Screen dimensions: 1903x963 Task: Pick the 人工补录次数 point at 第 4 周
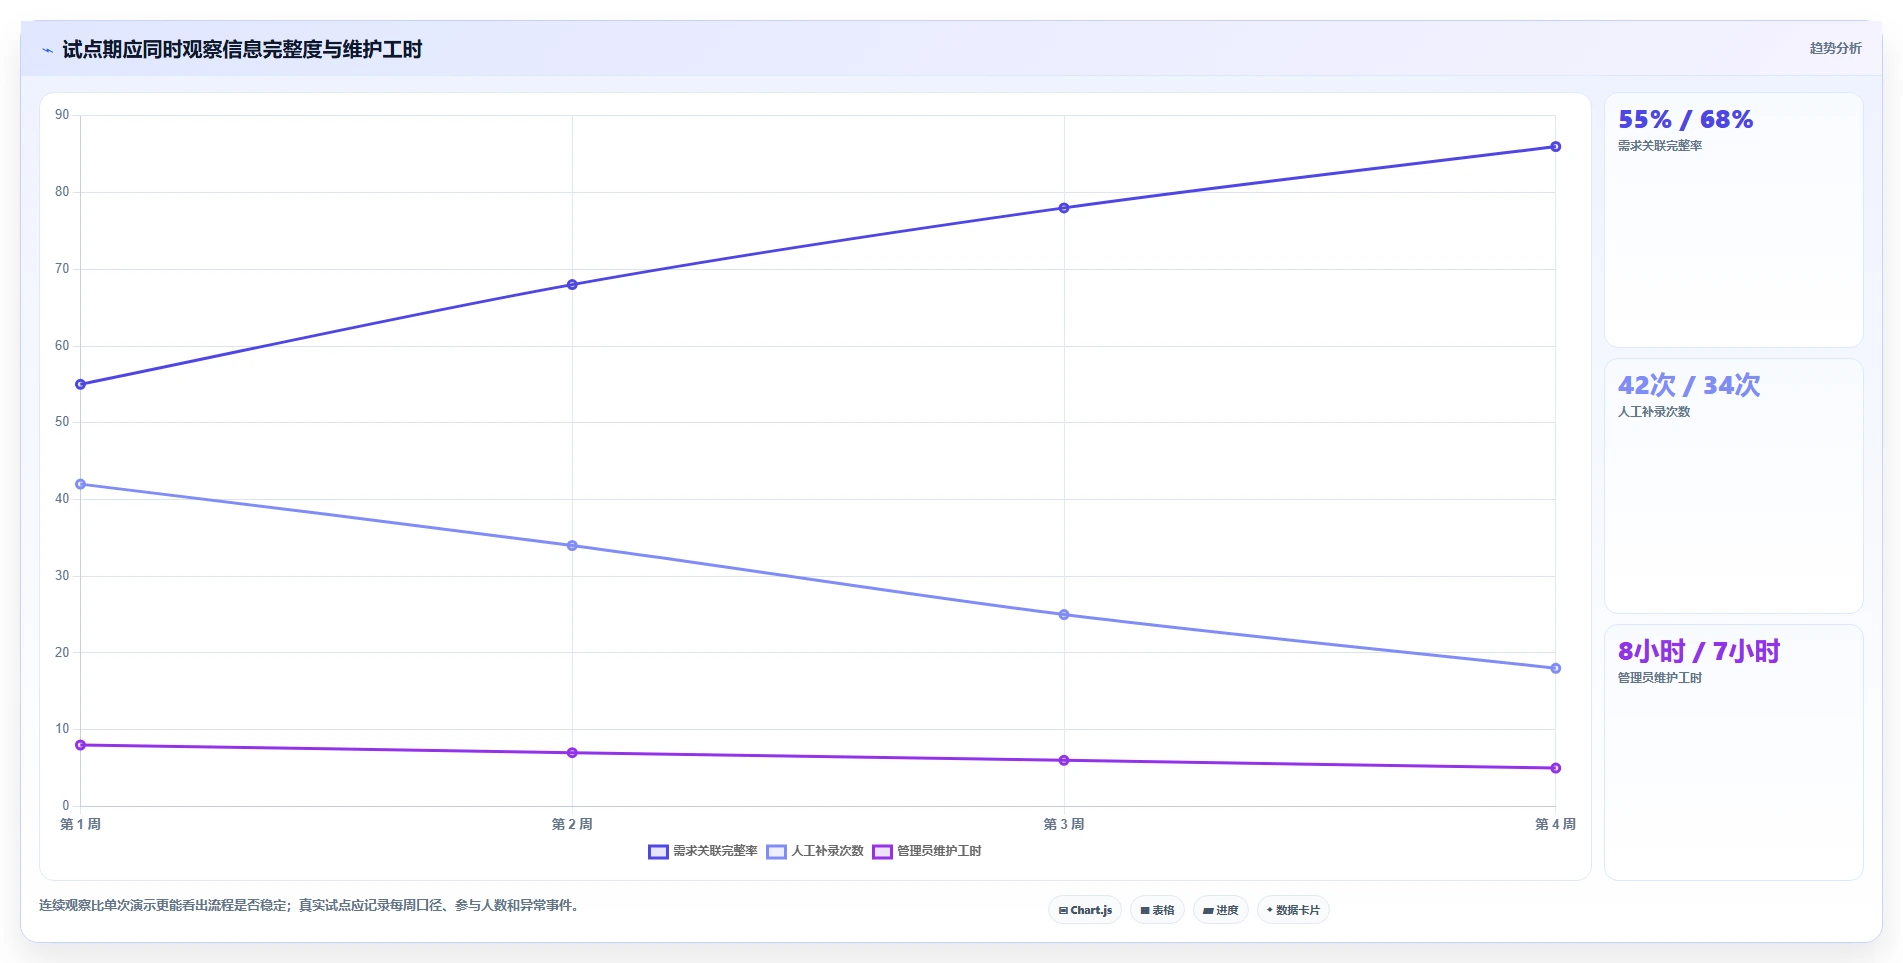1555,668
